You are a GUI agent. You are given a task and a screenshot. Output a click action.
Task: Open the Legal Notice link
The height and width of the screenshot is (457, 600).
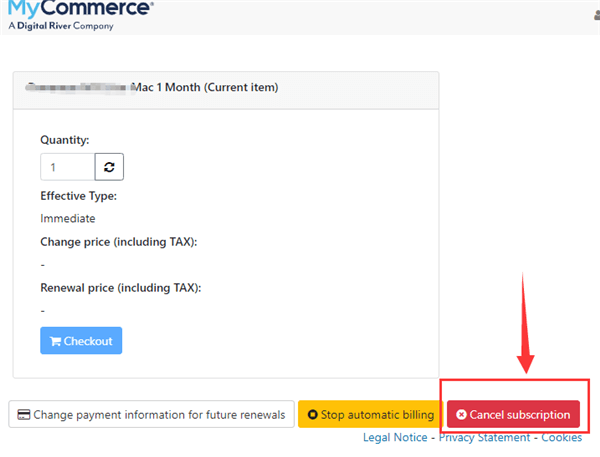392,438
